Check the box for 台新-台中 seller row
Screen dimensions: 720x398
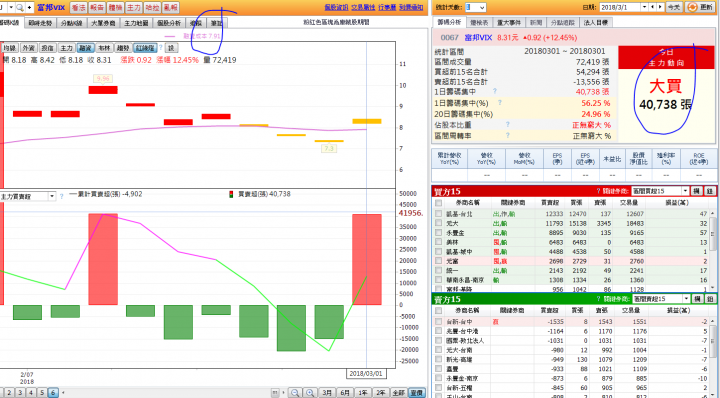439,322
